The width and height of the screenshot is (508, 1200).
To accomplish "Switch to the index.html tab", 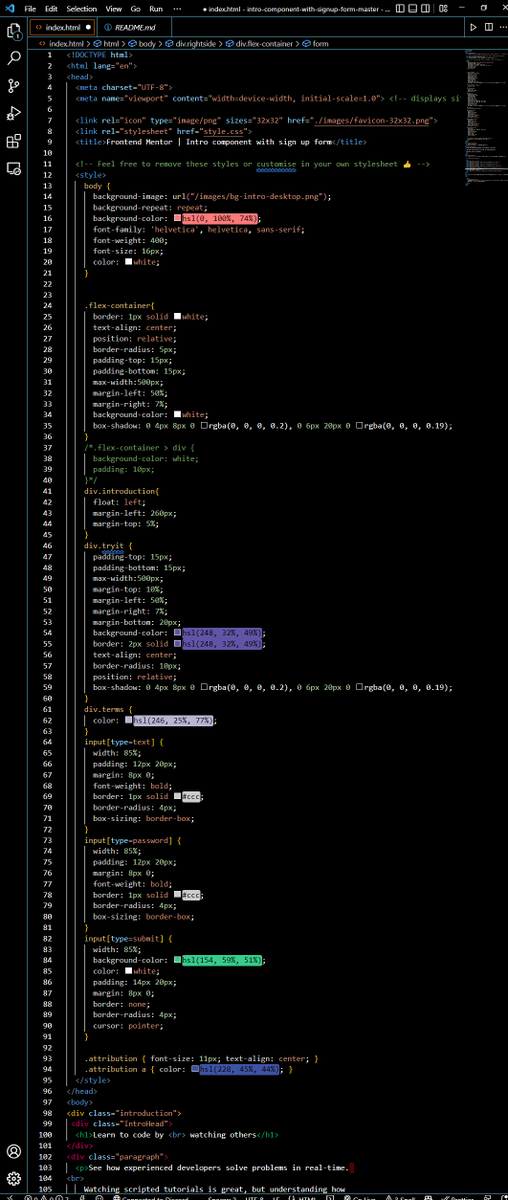I will [63, 27].
